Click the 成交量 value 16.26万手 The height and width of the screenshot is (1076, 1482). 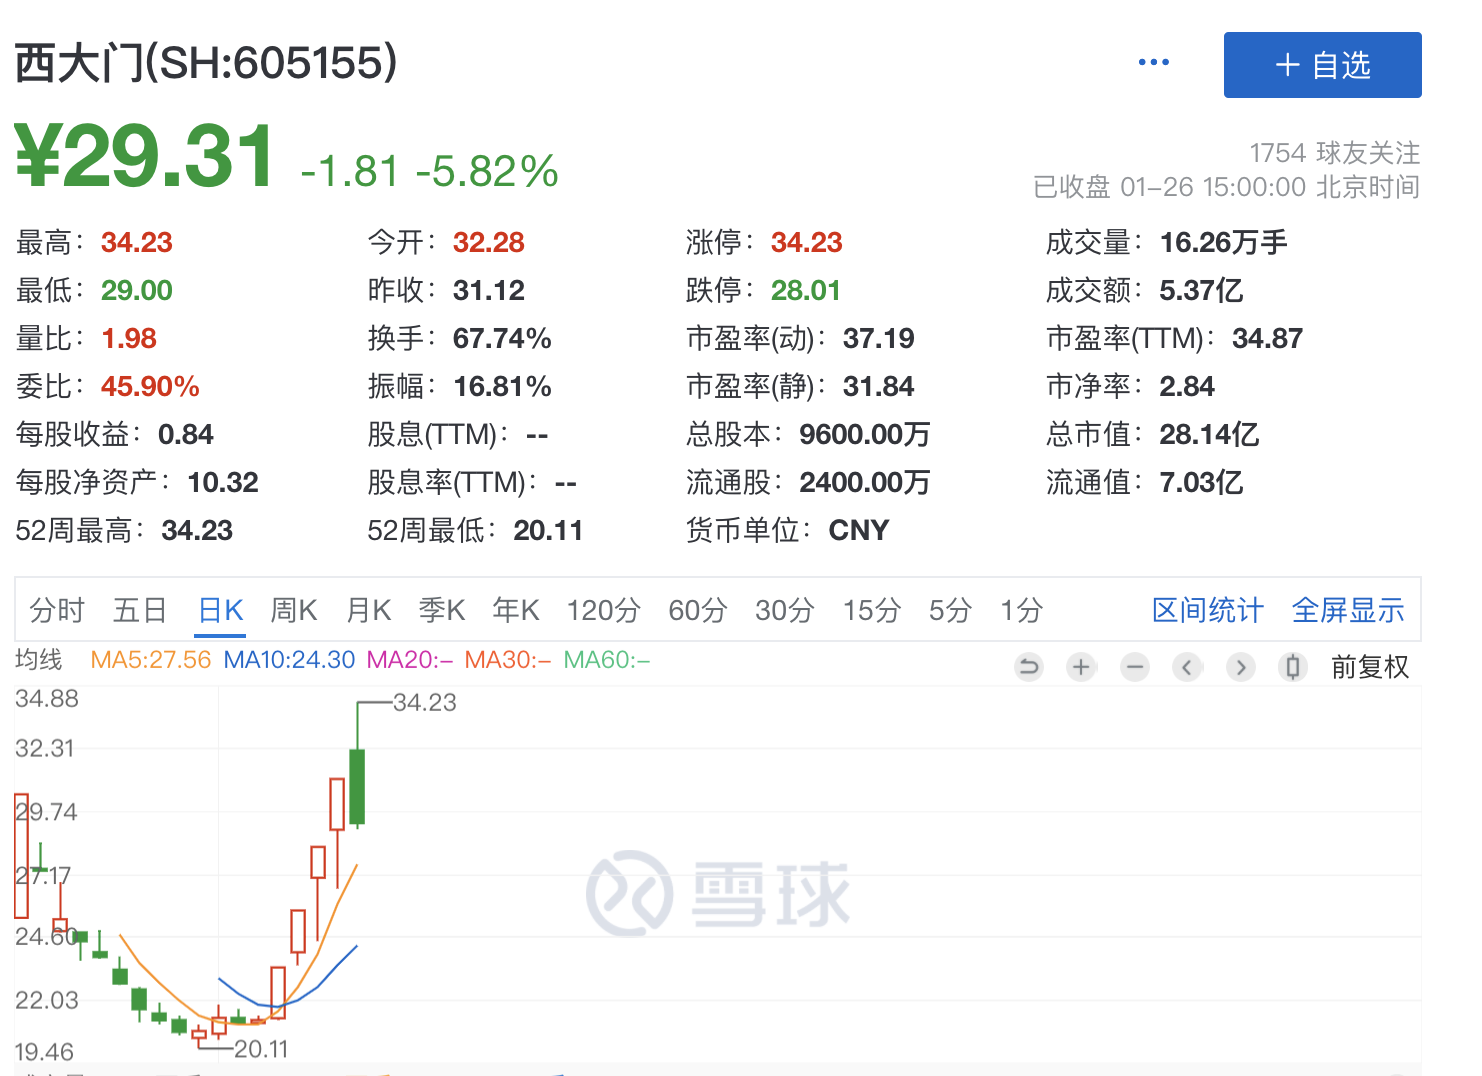tap(1224, 242)
